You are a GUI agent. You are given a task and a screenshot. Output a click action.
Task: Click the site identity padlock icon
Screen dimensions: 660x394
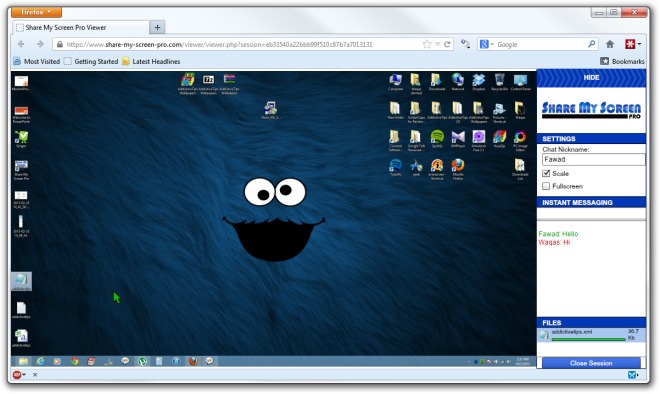[x=60, y=44]
